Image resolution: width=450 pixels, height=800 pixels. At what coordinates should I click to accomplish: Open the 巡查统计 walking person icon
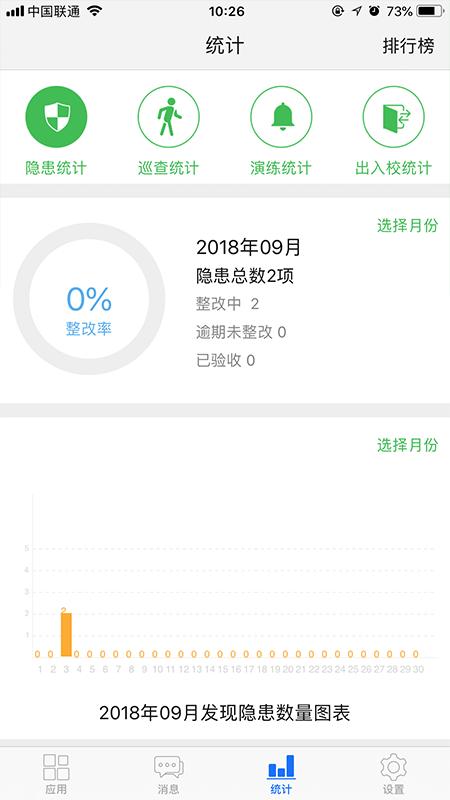[168, 117]
